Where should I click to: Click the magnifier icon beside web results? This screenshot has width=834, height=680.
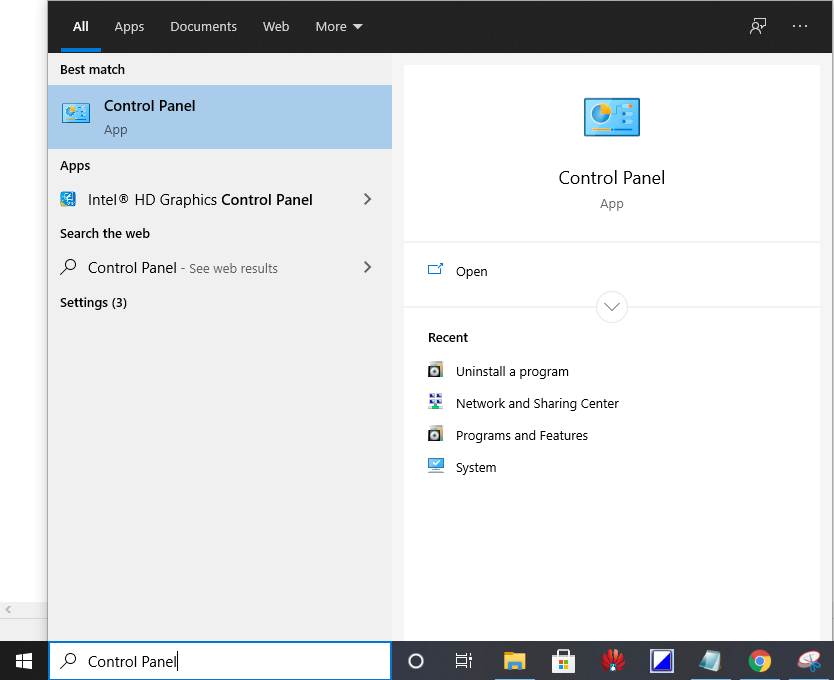pos(68,267)
